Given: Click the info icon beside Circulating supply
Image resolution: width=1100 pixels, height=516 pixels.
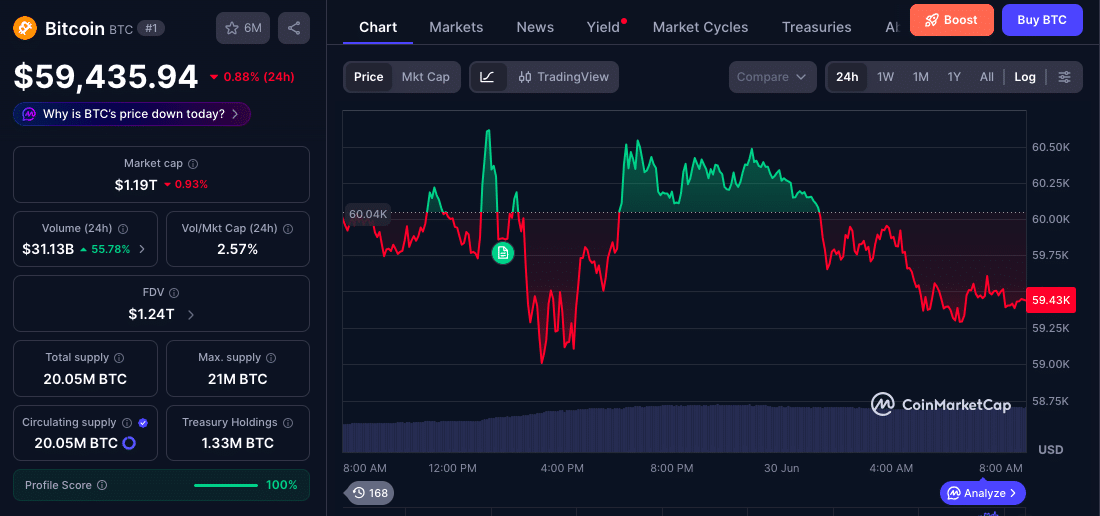Looking at the screenshot, I should (127, 423).
